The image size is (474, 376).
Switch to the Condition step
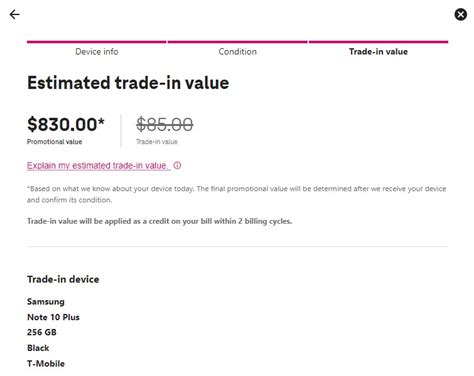pyautogui.click(x=237, y=52)
